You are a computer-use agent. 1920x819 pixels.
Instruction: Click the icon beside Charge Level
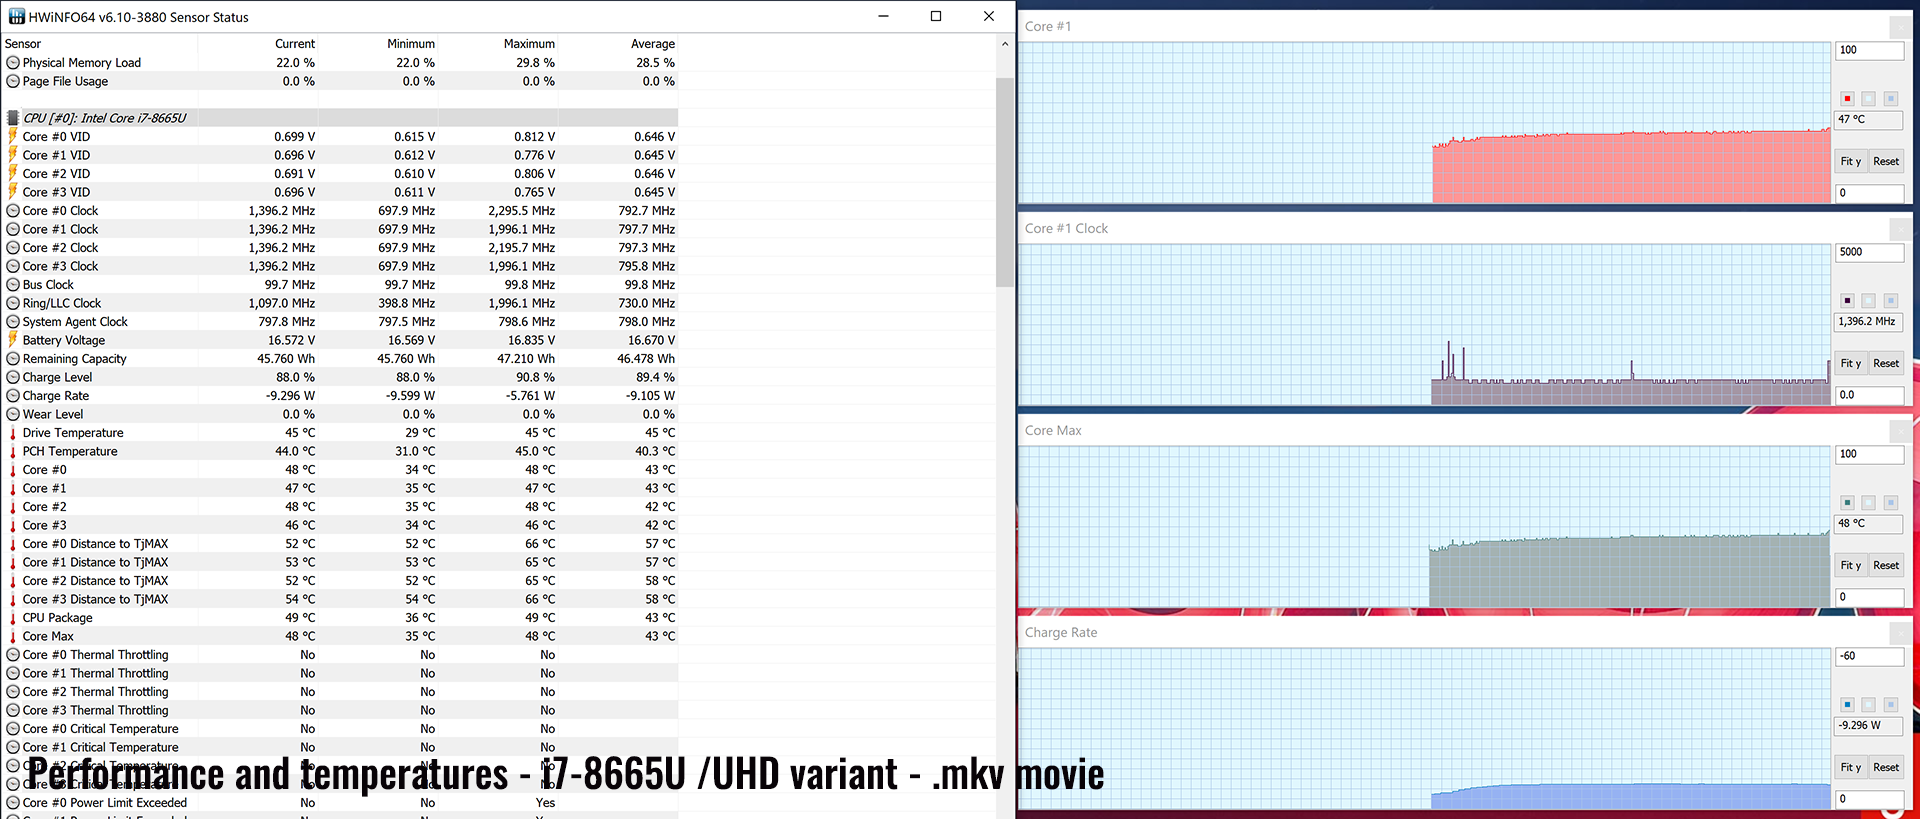(x=13, y=377)
